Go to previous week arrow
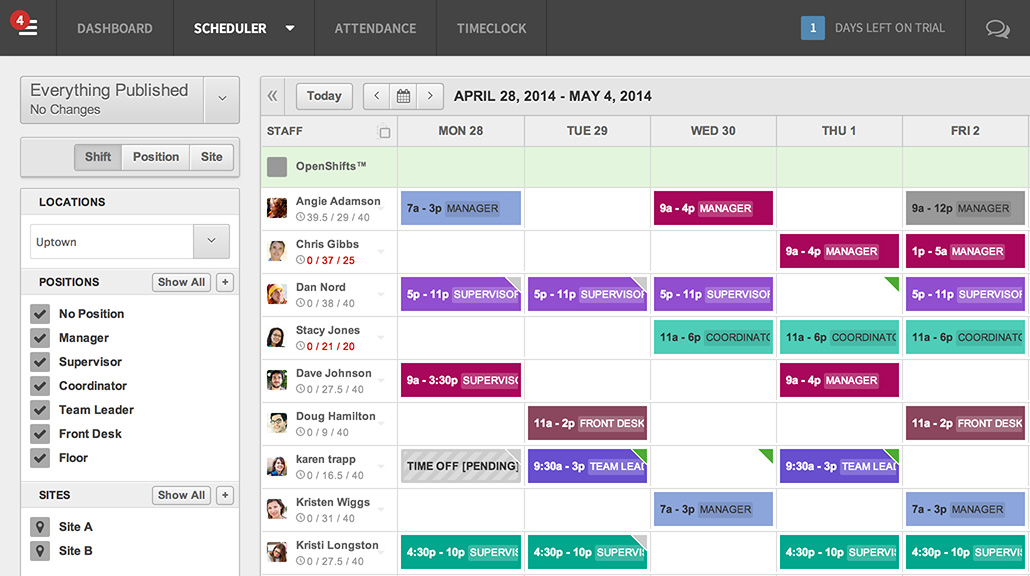Image resolution: width=1030 pixels, height=576 pixels. 376,96
